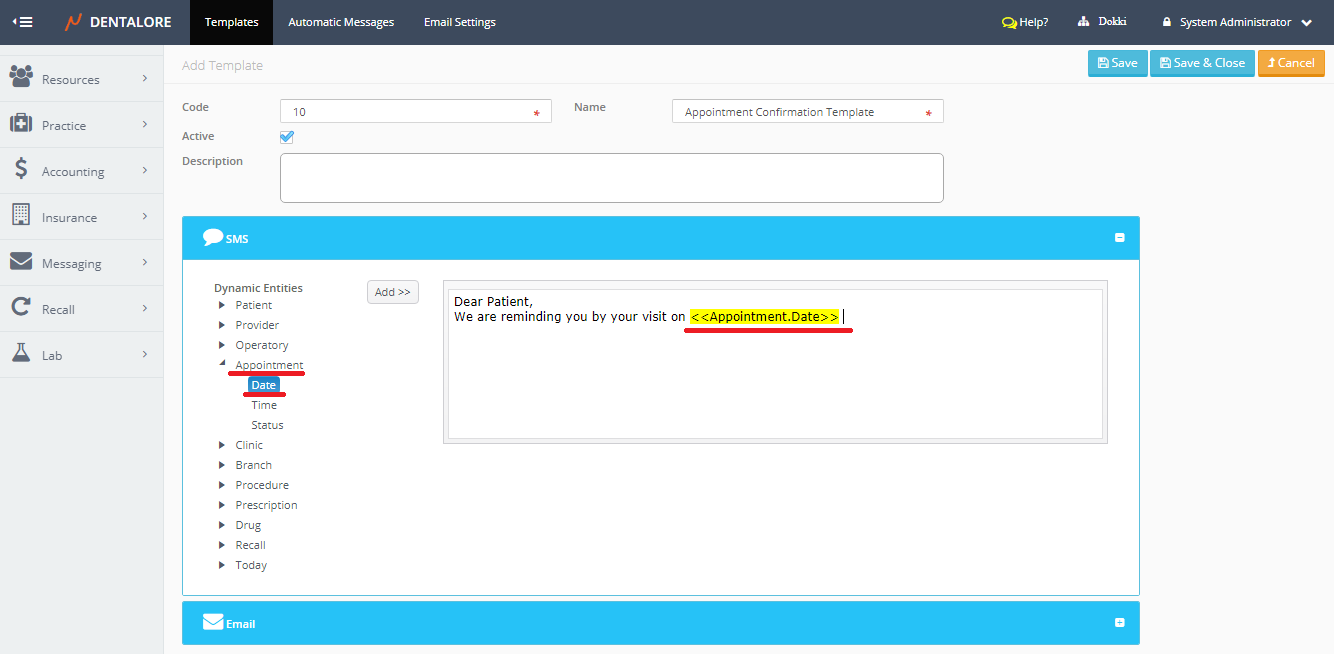Collapse the Appointment tree node
The height and width of the screenshot is (654, 1334).
pyautogui.click(x=222, y=364)
